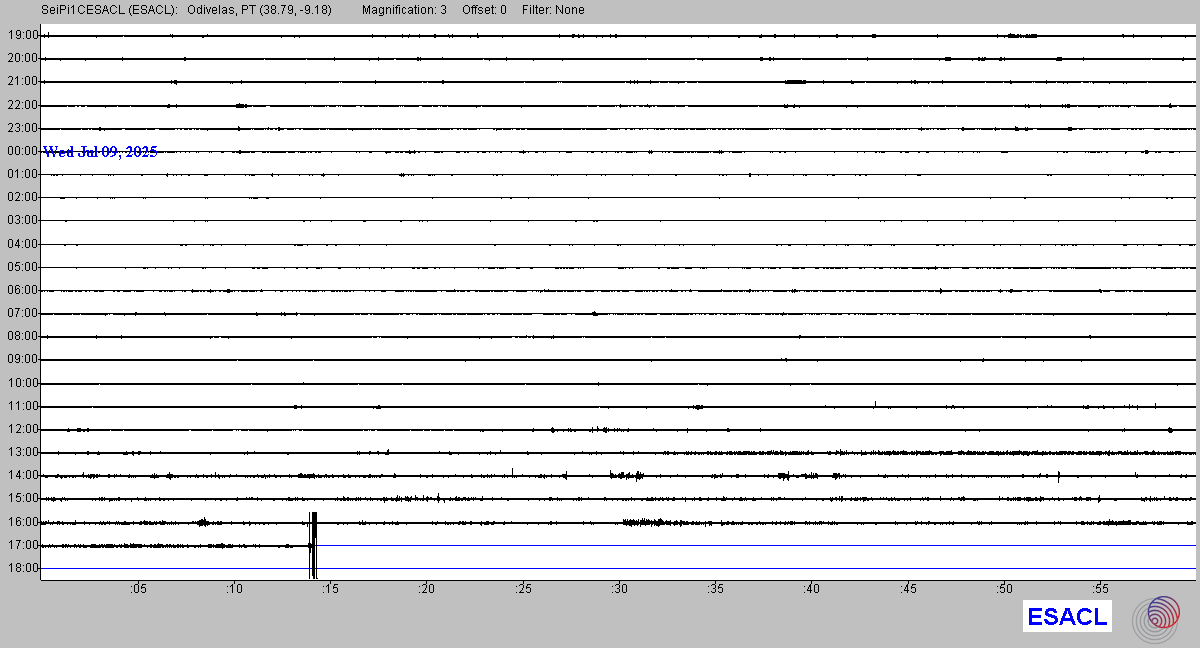Click the :05 minute axis marker

click(x=137, y=589)
